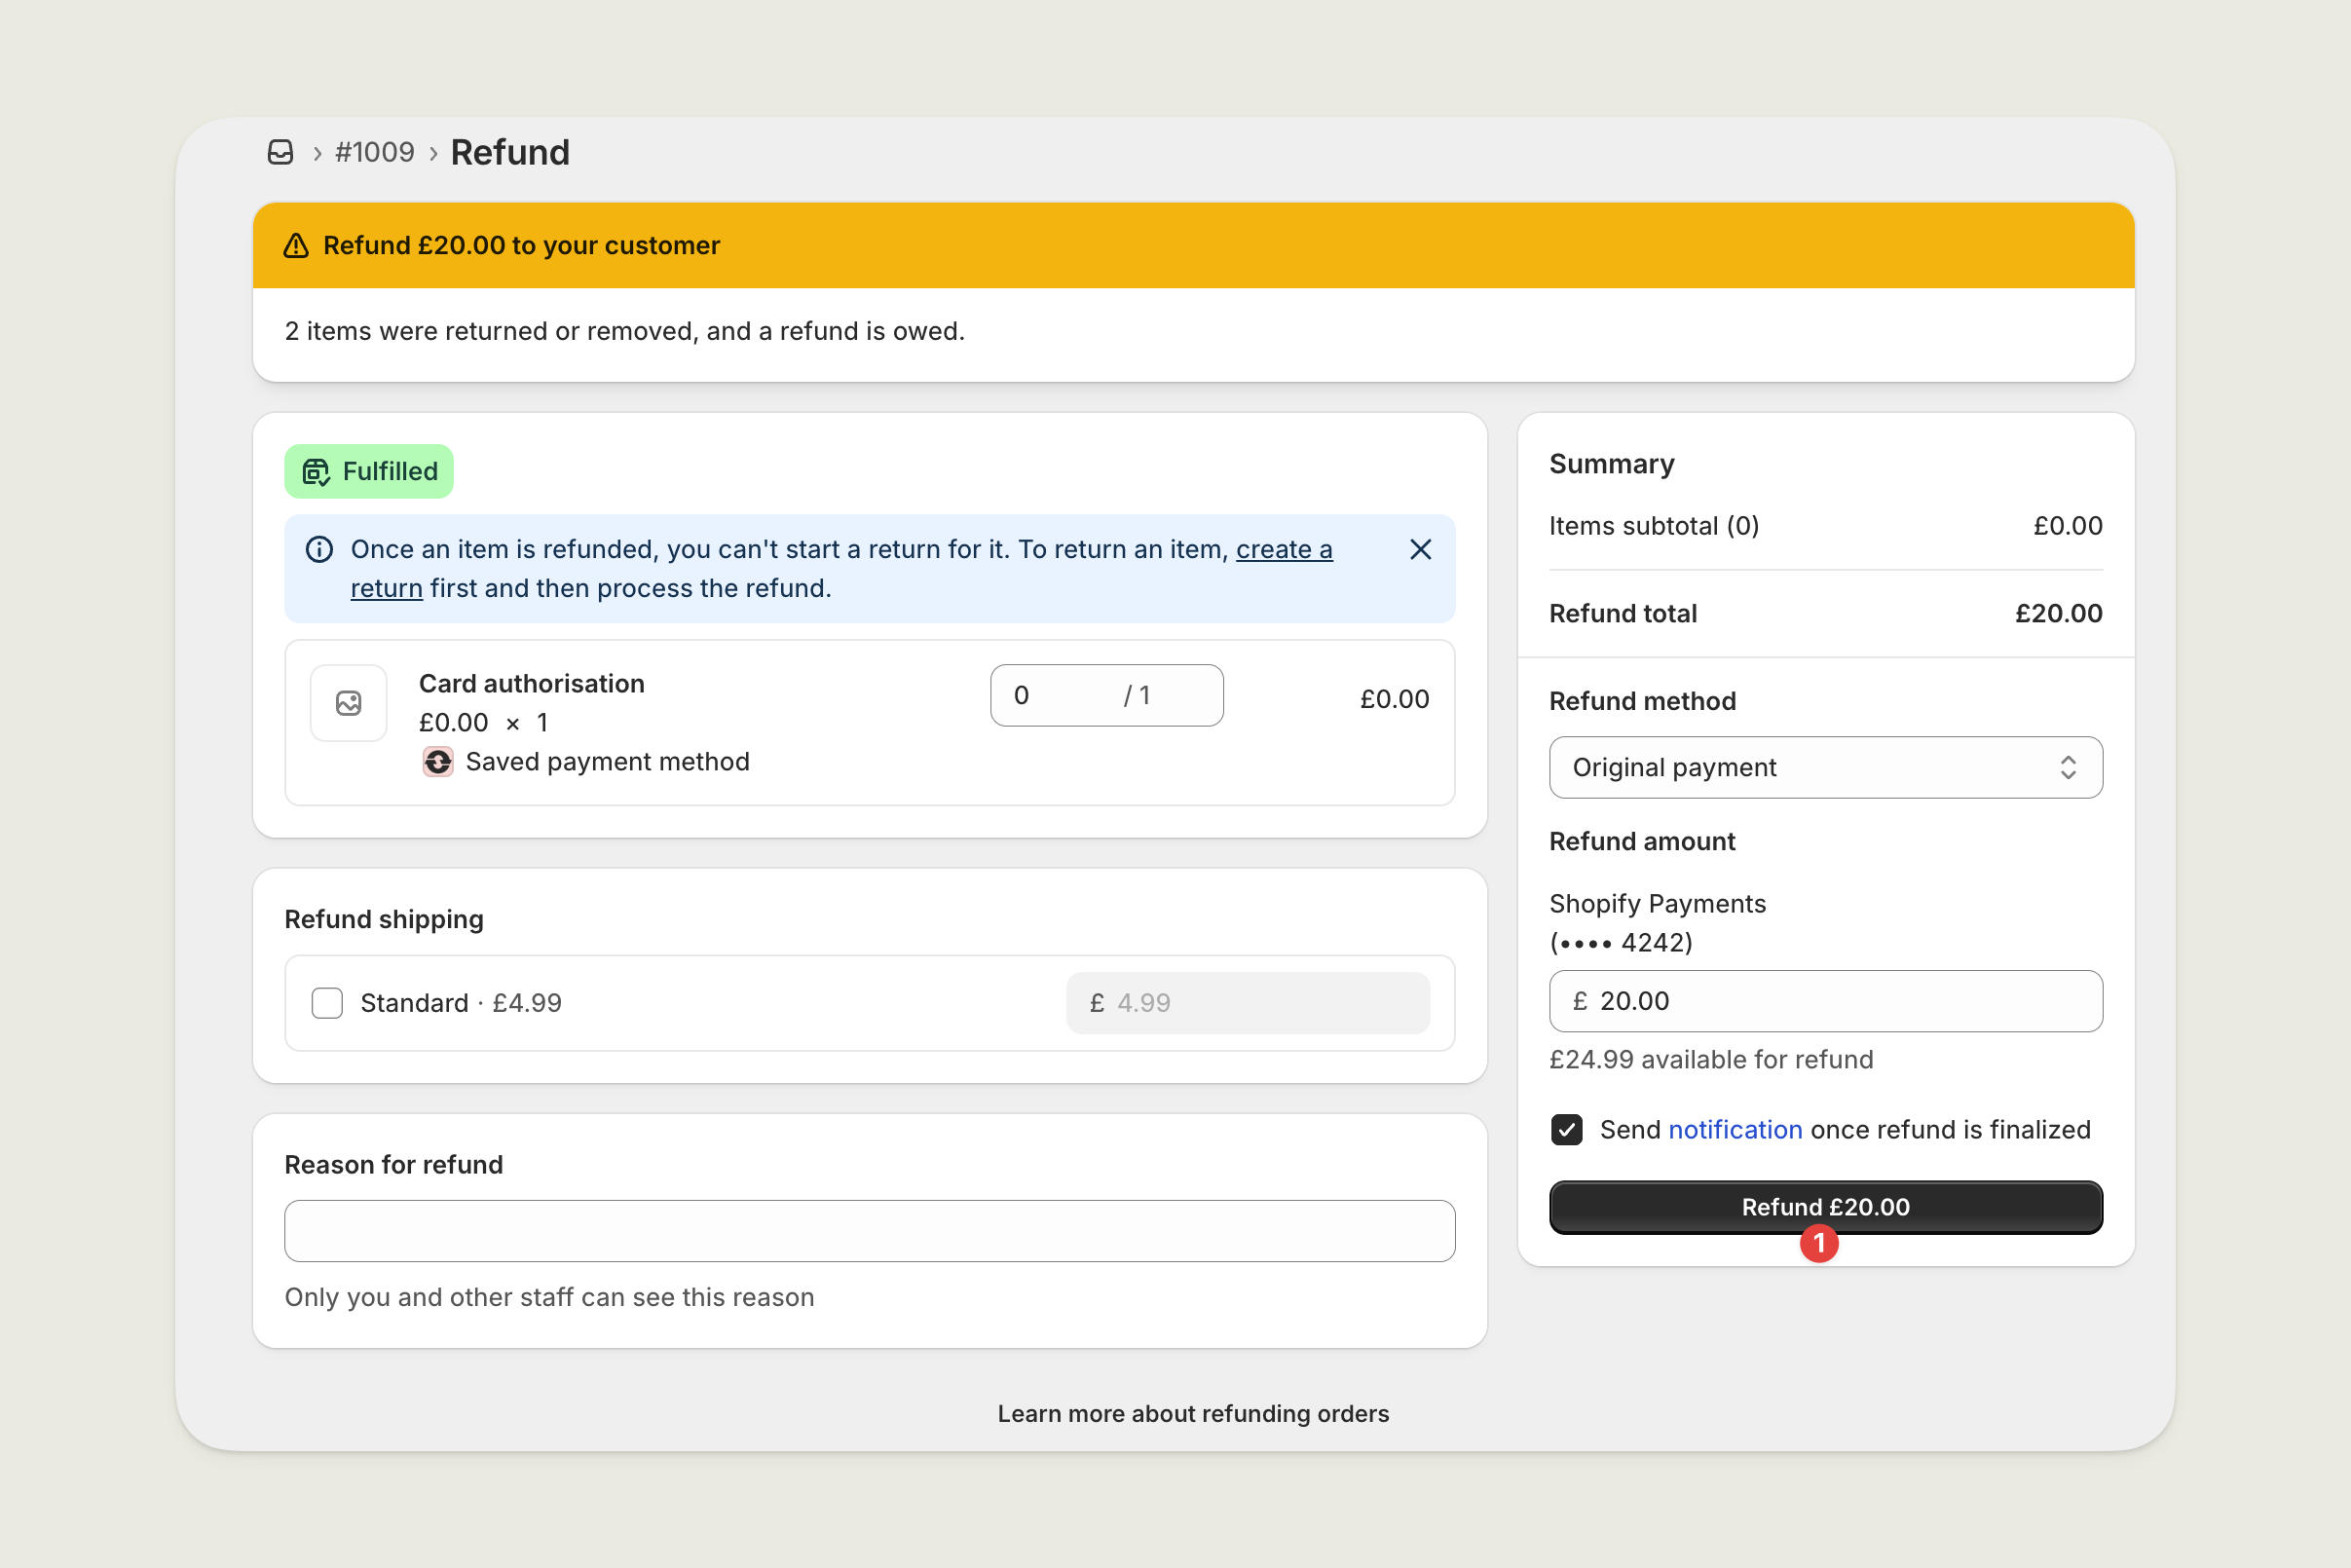2351x1568 pixels.
Task: Focus the Reason for refund text field
Action: (869, 1231)
